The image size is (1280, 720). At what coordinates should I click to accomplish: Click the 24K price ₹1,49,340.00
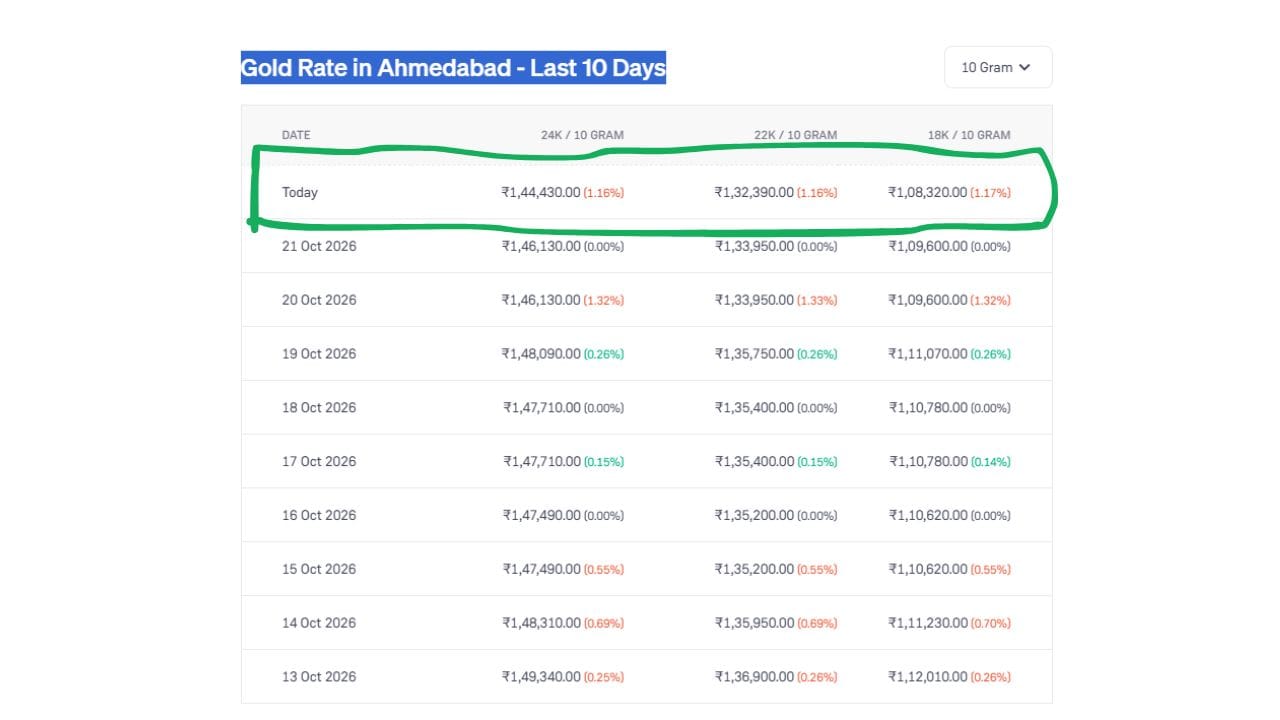coord(541,677)
